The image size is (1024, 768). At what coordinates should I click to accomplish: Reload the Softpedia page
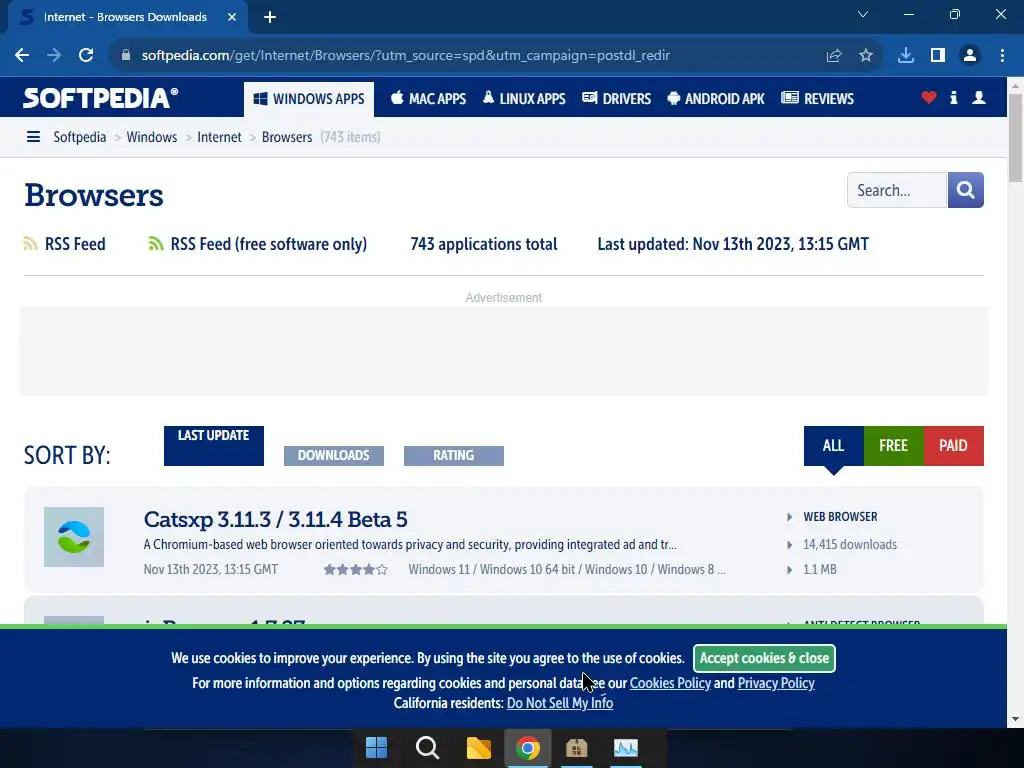click(86, 56)
